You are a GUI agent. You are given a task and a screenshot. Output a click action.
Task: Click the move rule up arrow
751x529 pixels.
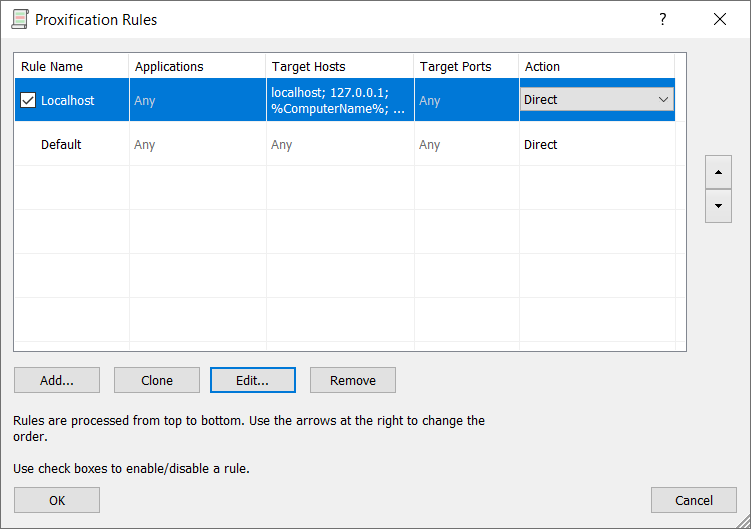[718, 171]
